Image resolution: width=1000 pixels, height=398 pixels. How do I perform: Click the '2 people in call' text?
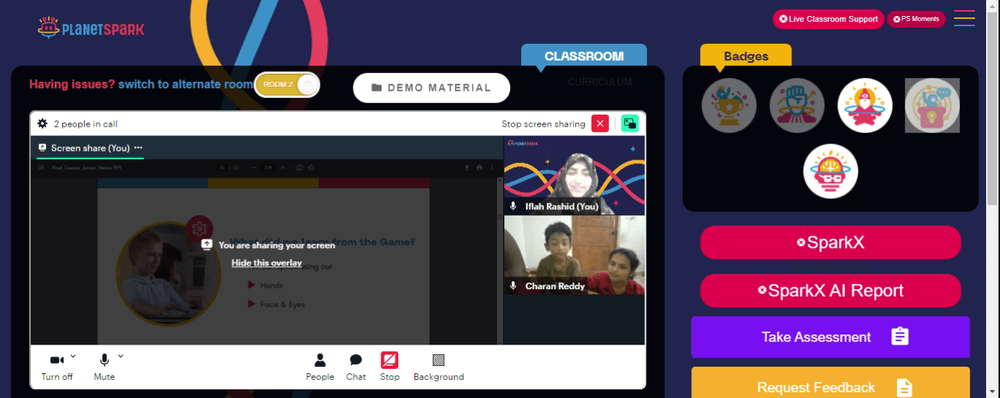[85, 124]
